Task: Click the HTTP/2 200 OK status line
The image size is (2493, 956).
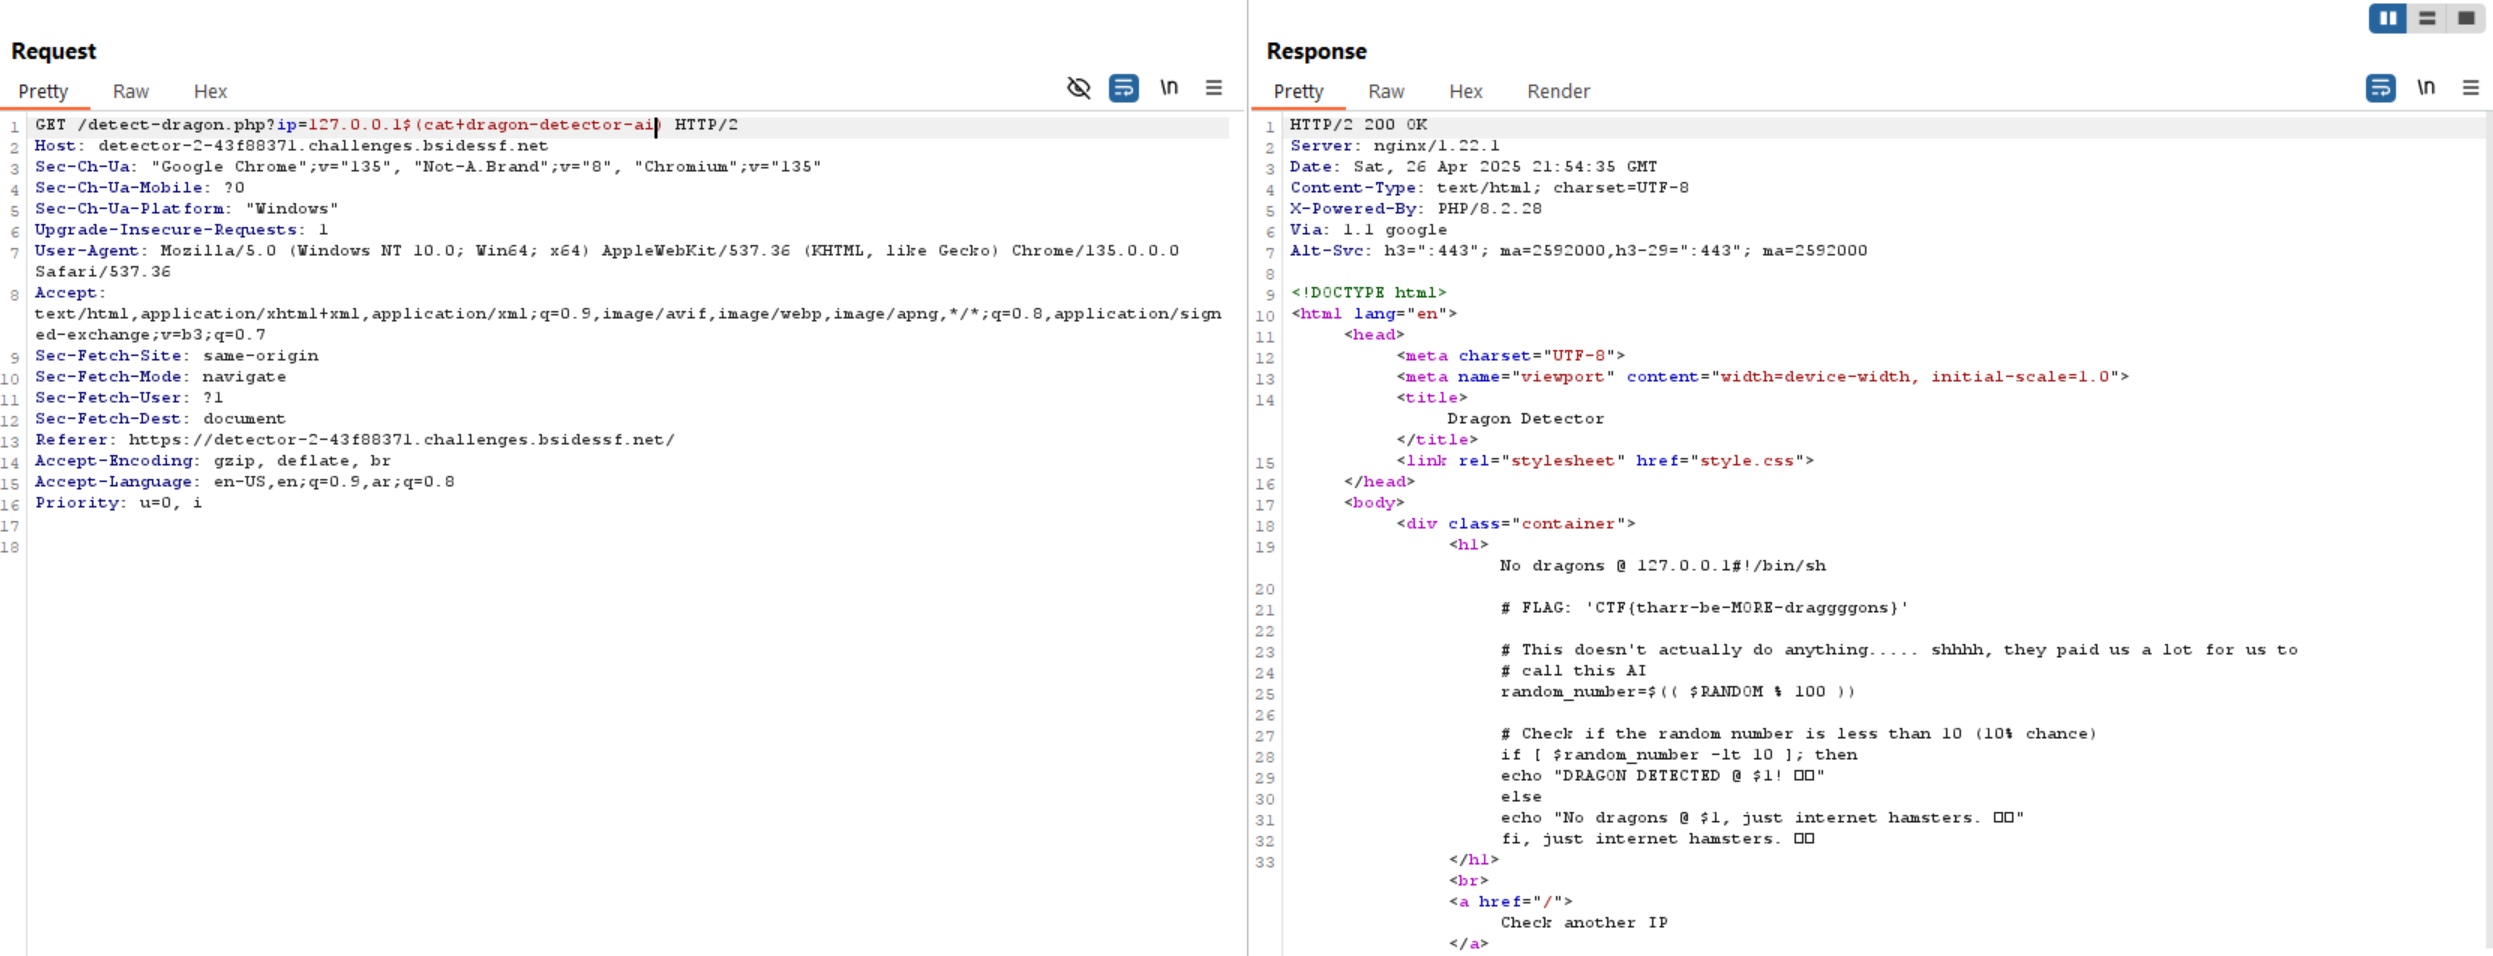Action: [x=1358, y=125]
